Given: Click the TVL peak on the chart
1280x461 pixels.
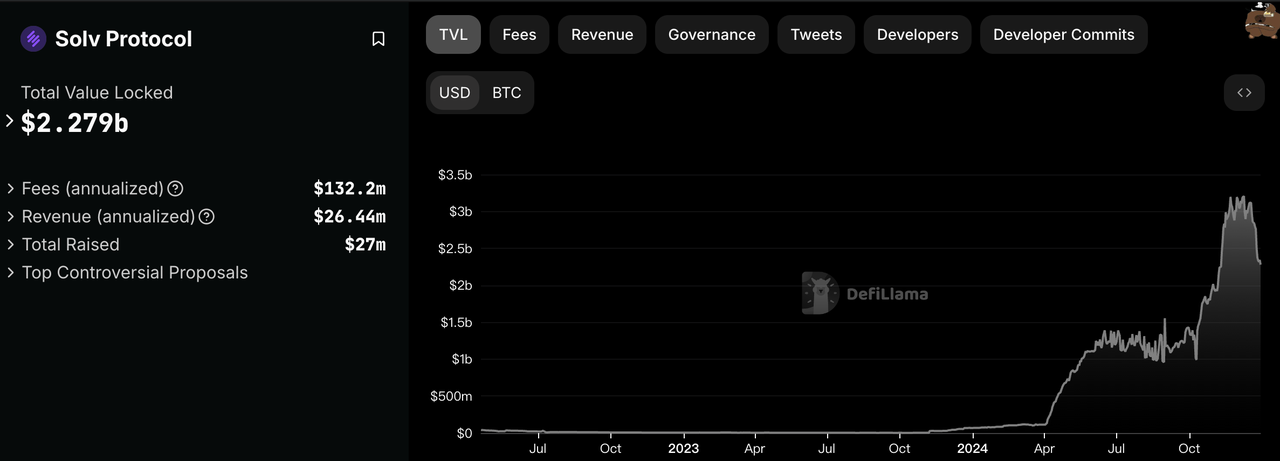Looking at the screenshot, I should [x=1240, y=197].
